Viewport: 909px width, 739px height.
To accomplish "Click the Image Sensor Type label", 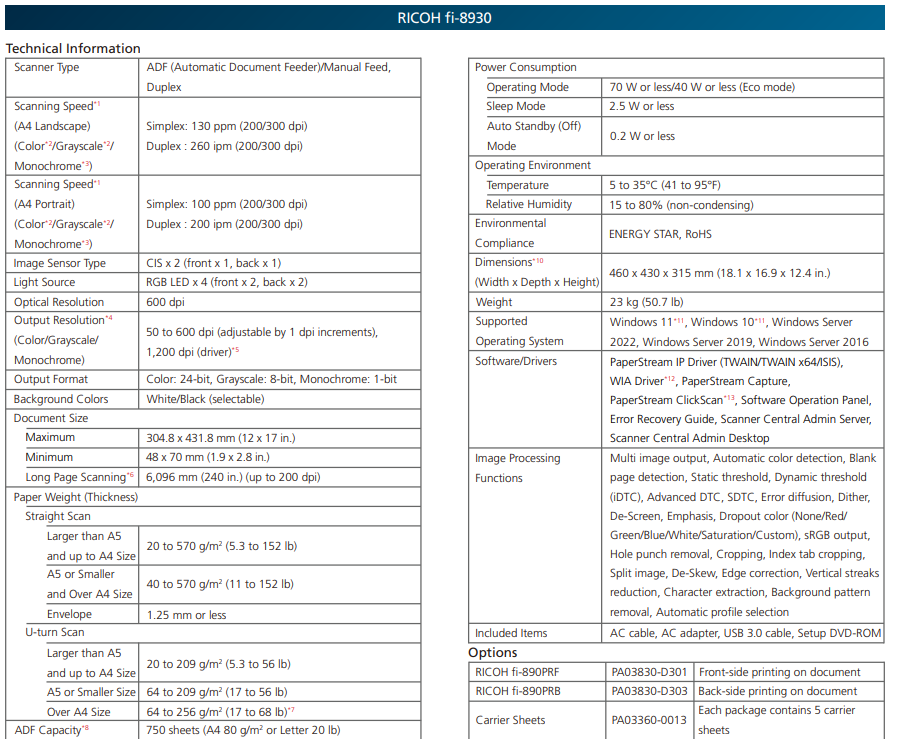I will [x=60, y=263].
